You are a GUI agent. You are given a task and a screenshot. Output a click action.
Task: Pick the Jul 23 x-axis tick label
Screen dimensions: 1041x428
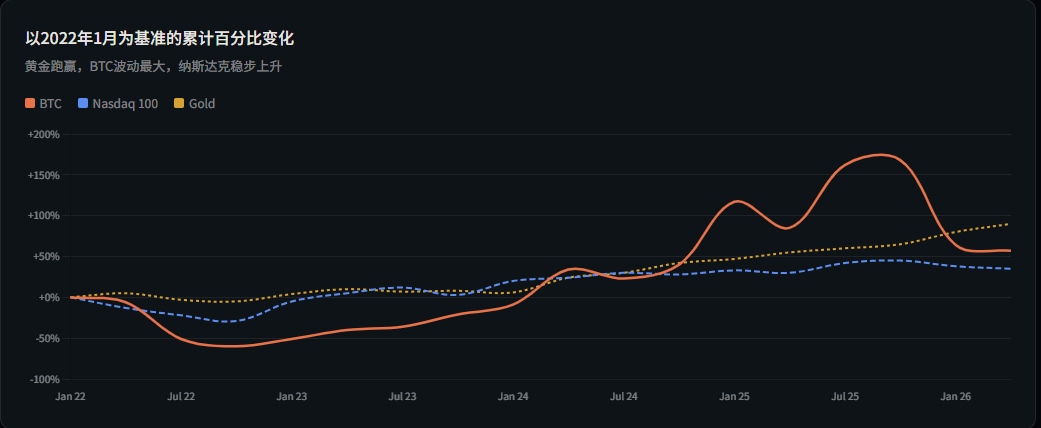(x=402, y=396)
